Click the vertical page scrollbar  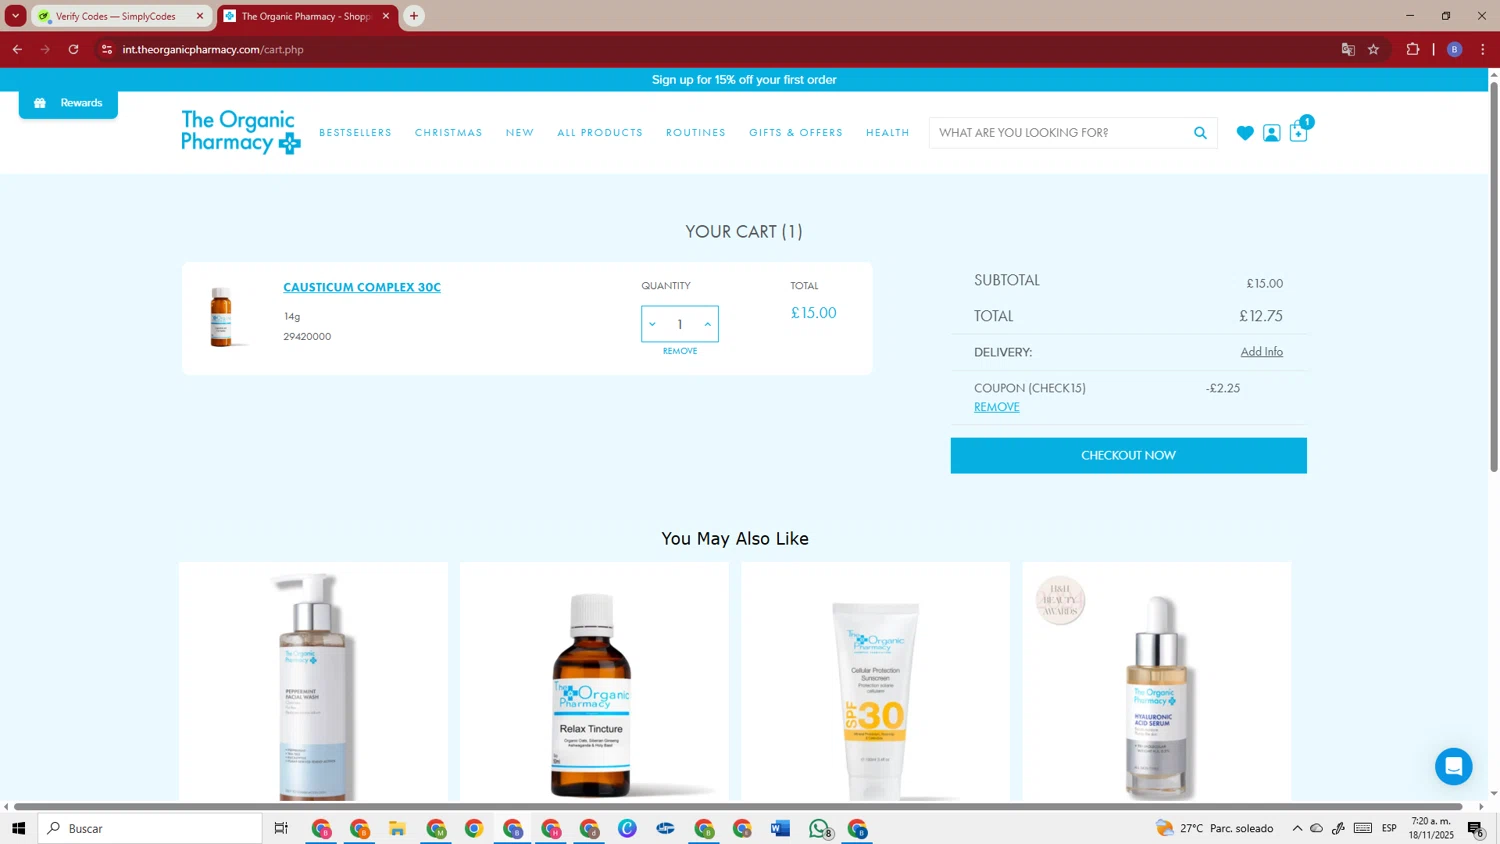(1494, 275)
